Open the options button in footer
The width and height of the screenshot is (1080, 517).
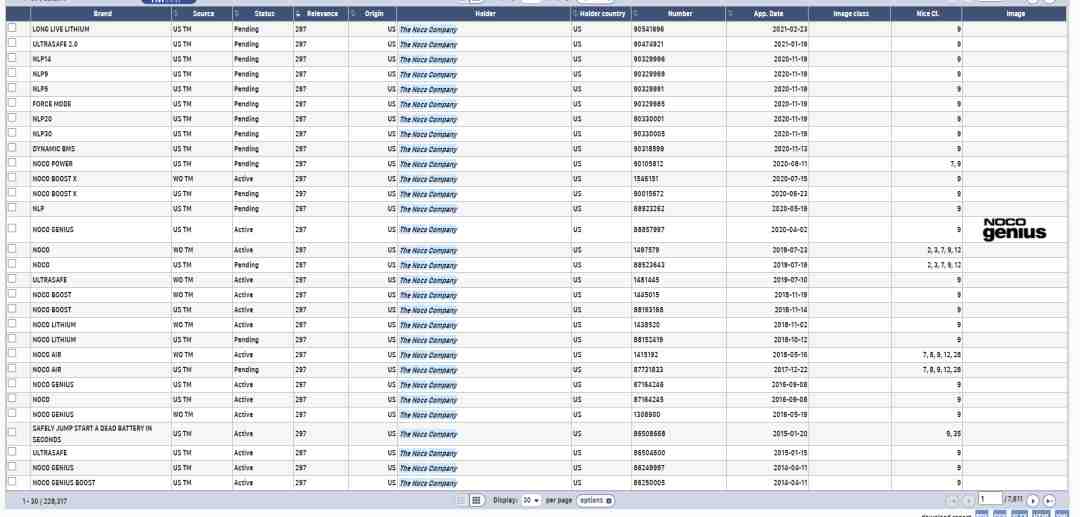click(595, 500)
